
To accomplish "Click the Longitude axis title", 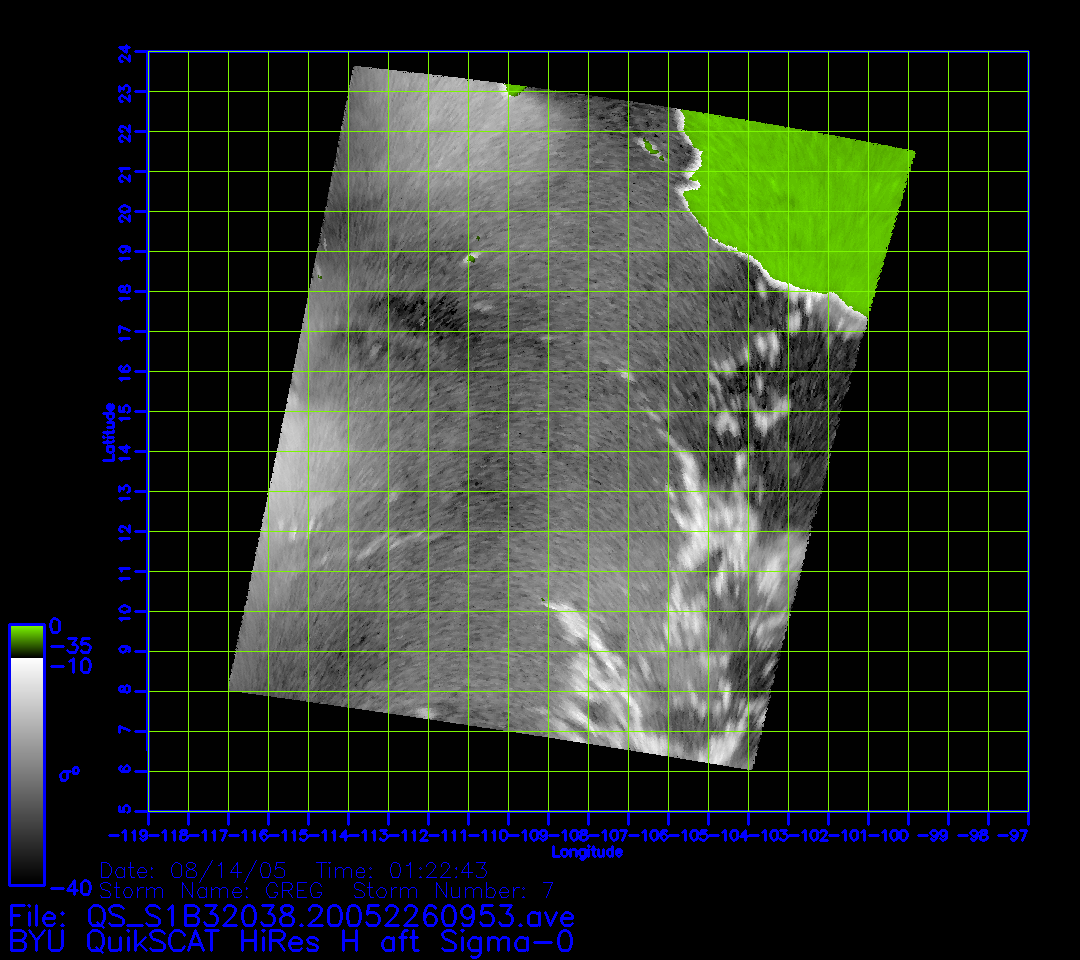I will [587, 852].
